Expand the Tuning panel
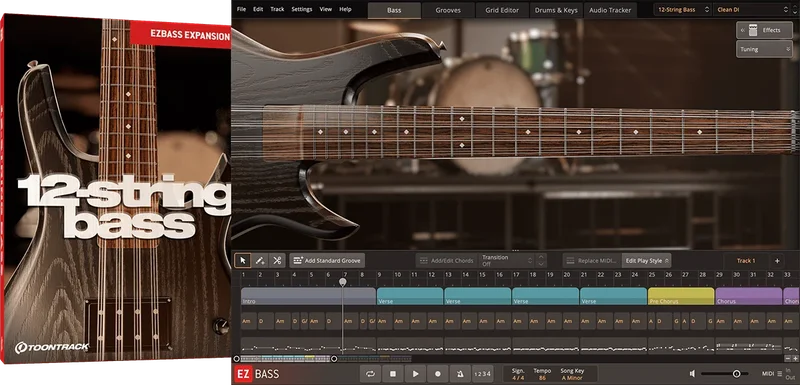This screenshot has height=385, width=800. pos(764,49)
